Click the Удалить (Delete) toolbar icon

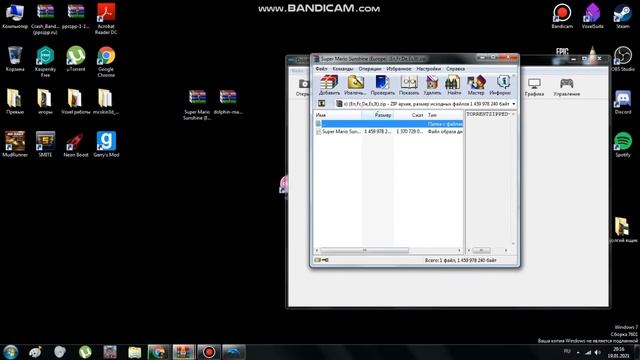tap(432, 85)
